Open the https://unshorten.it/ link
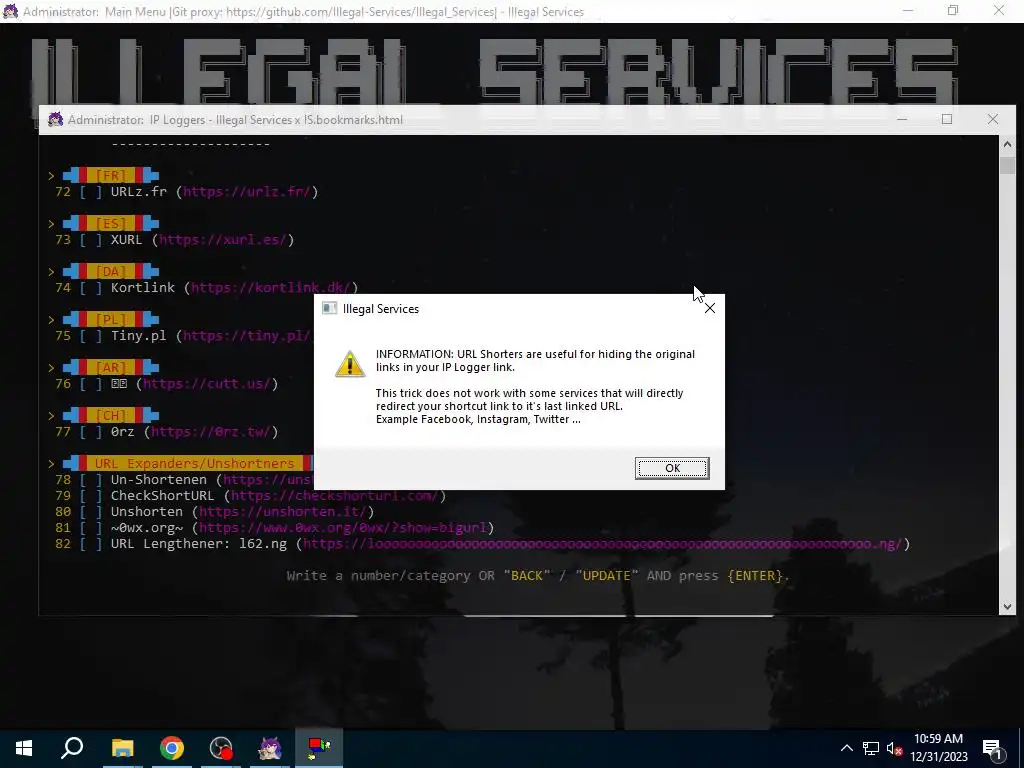 tap(283, 511)
